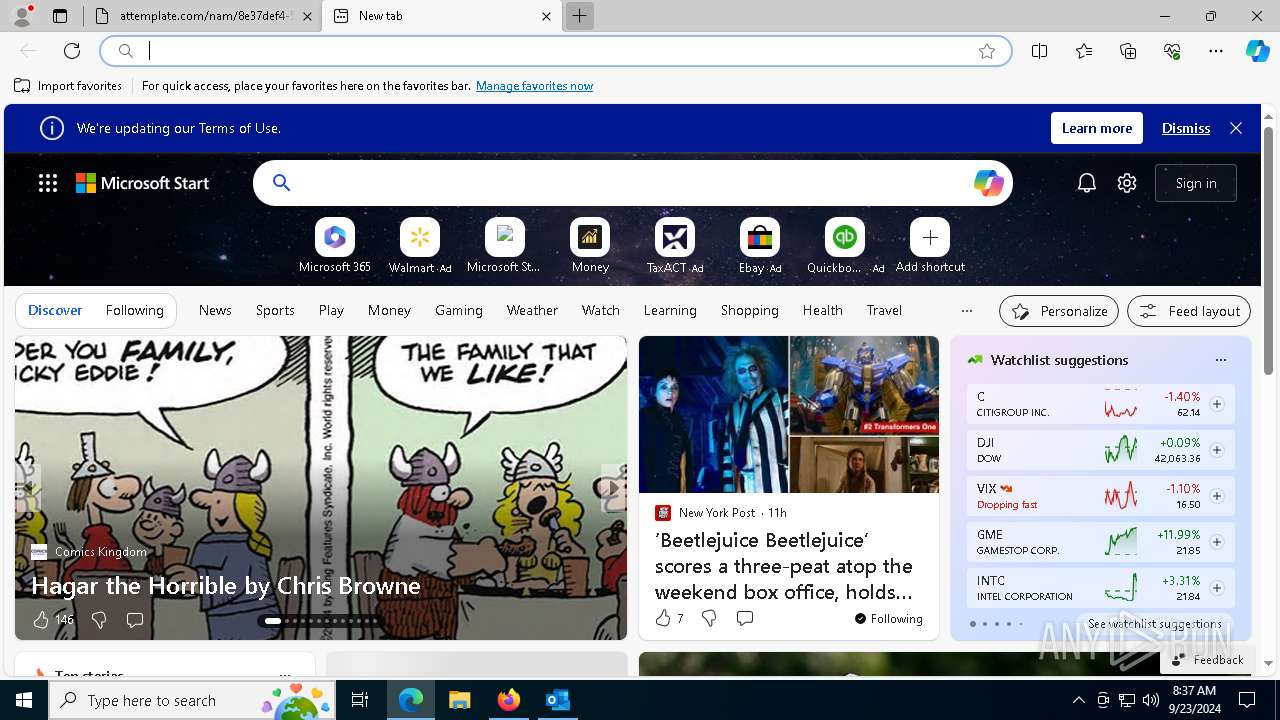Image resolution: width=1280 pixels, height=720 pixels.
Task: Open Copilot sidebar icon
Action: click(1257, 51)
